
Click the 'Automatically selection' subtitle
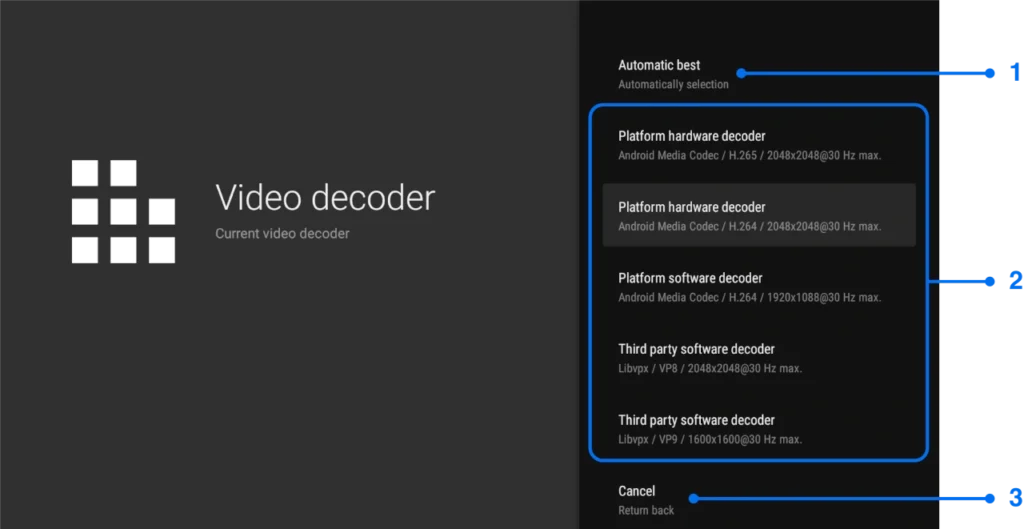(673, 84)
